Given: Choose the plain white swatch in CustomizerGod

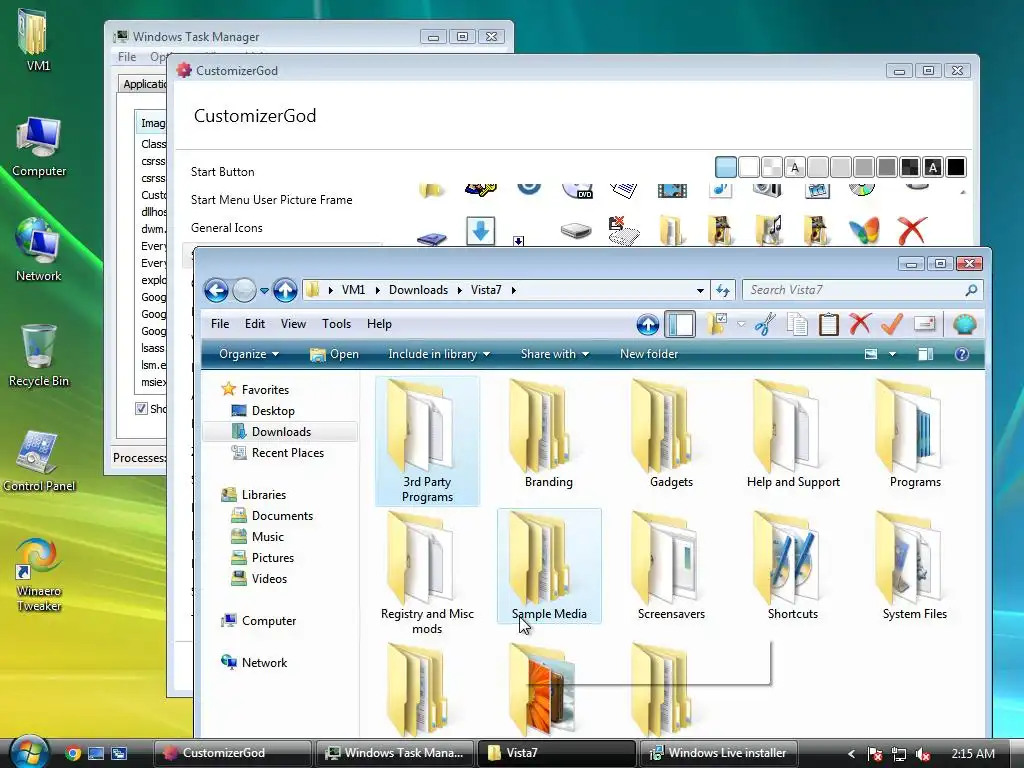Looking at the screenshot, I should tap(748, 167).
